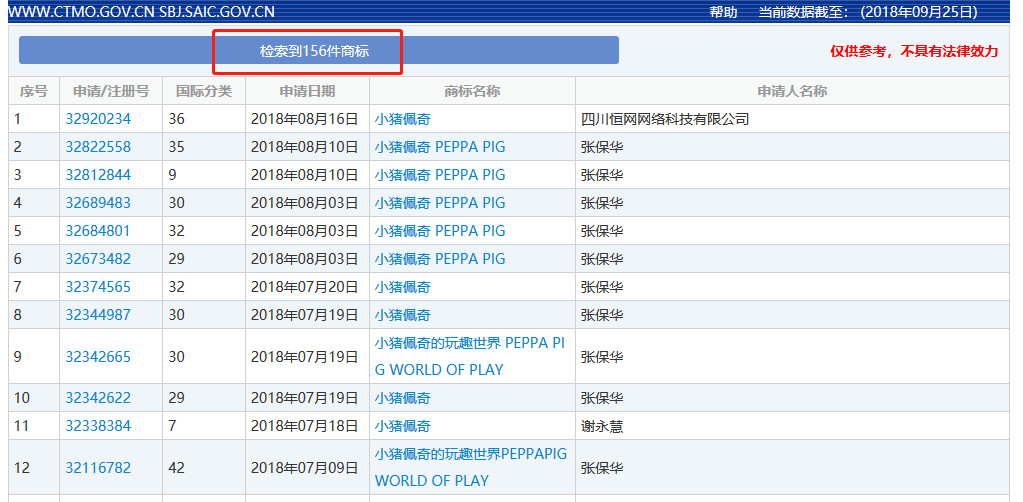The height and width of the screenshot is (502, 1023).
Task: Open registration number 32338384
Action: [x=98, y=426]
